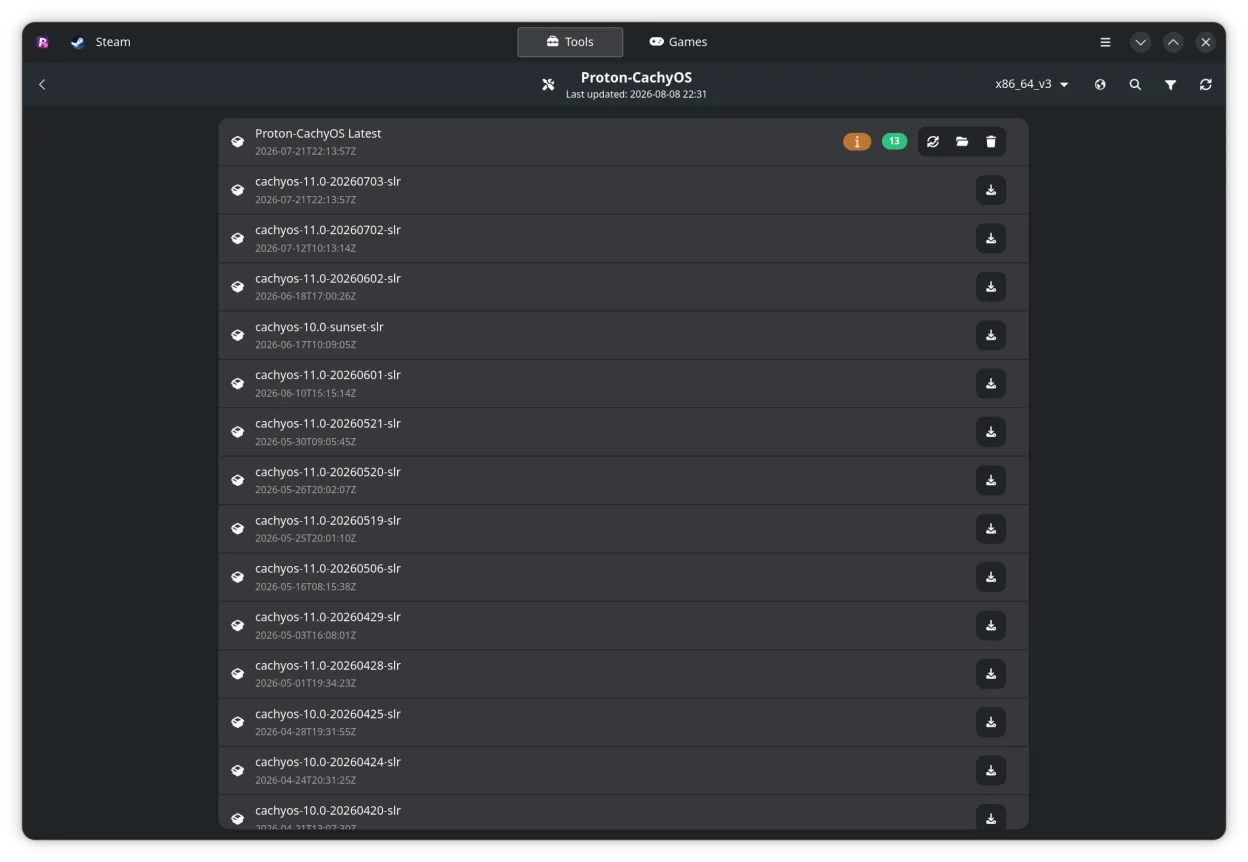Open the filter funnel icon

click(x=1170, y=85)
